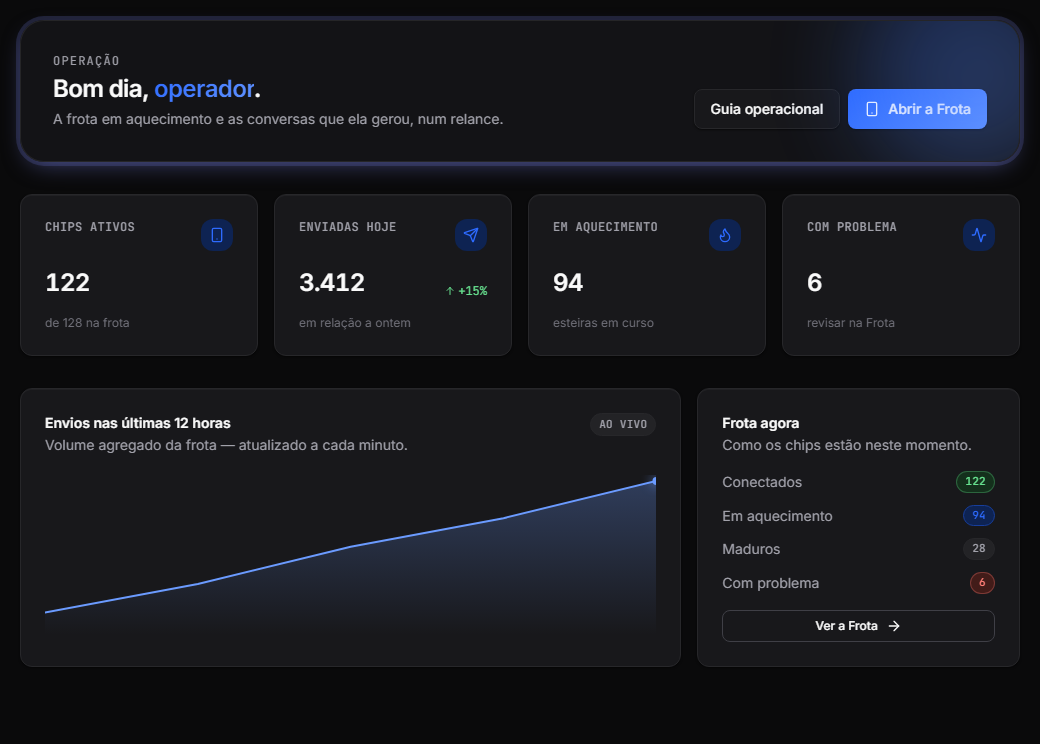The width and height of the screenshot is (1040, 744).
Task: Click the 'ENVIADAS HOJE' card label
Action: (348, 227)
